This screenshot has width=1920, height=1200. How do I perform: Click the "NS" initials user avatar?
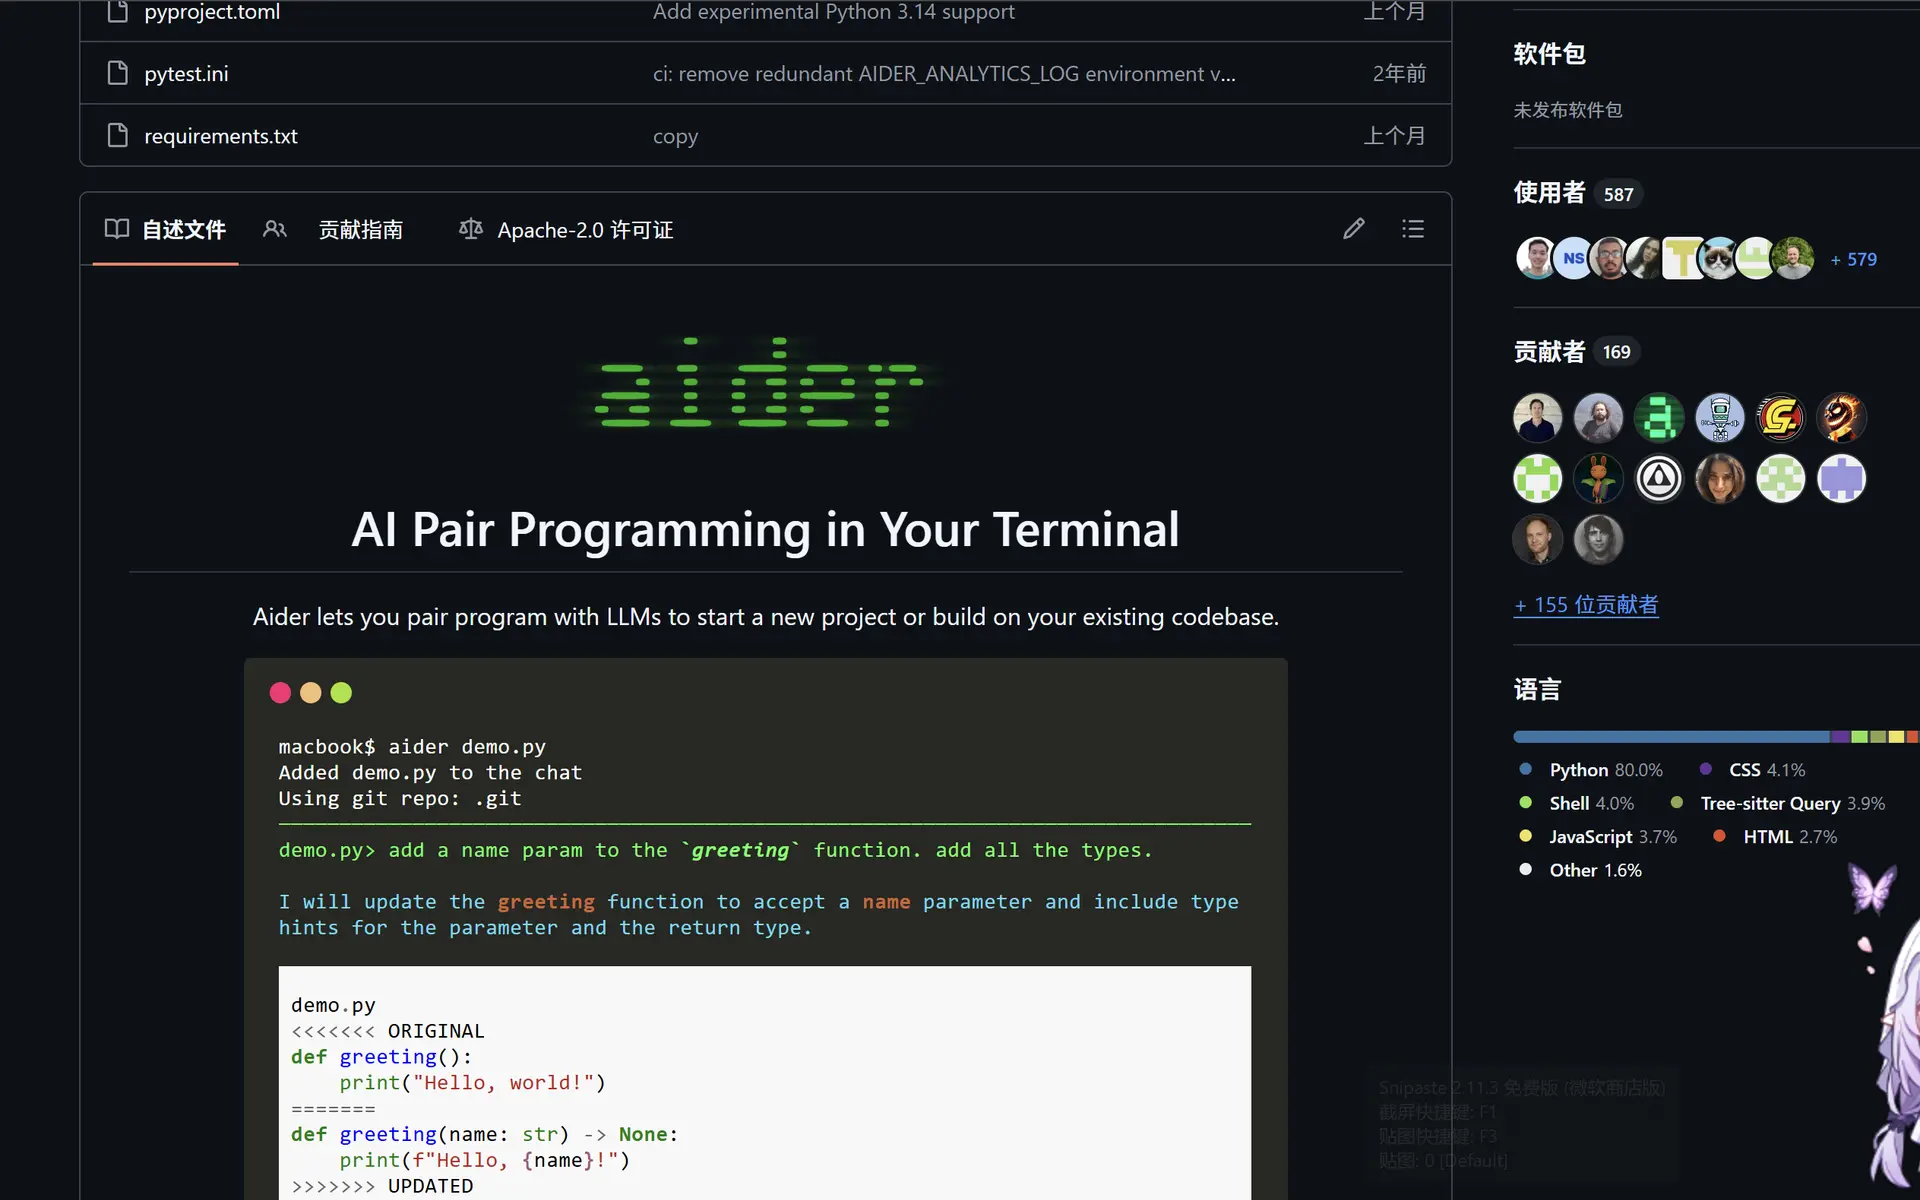click(1573, 258)
